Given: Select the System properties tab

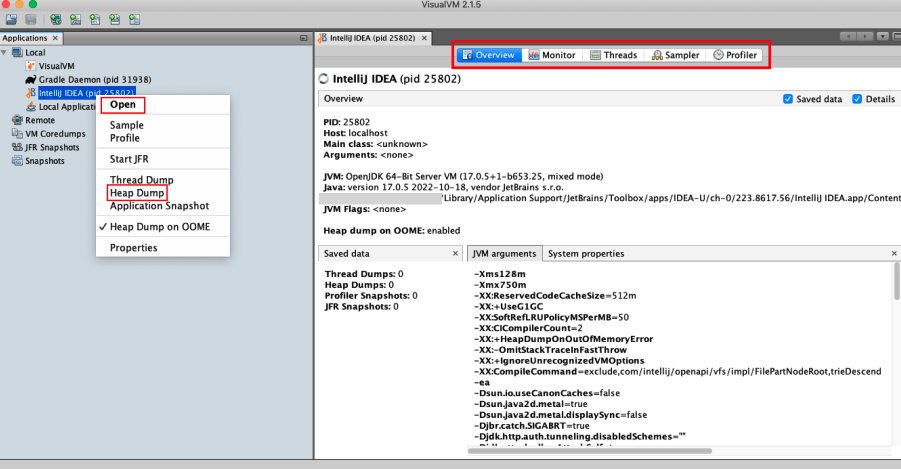Looking at the screenshot, I should (586, 253).
